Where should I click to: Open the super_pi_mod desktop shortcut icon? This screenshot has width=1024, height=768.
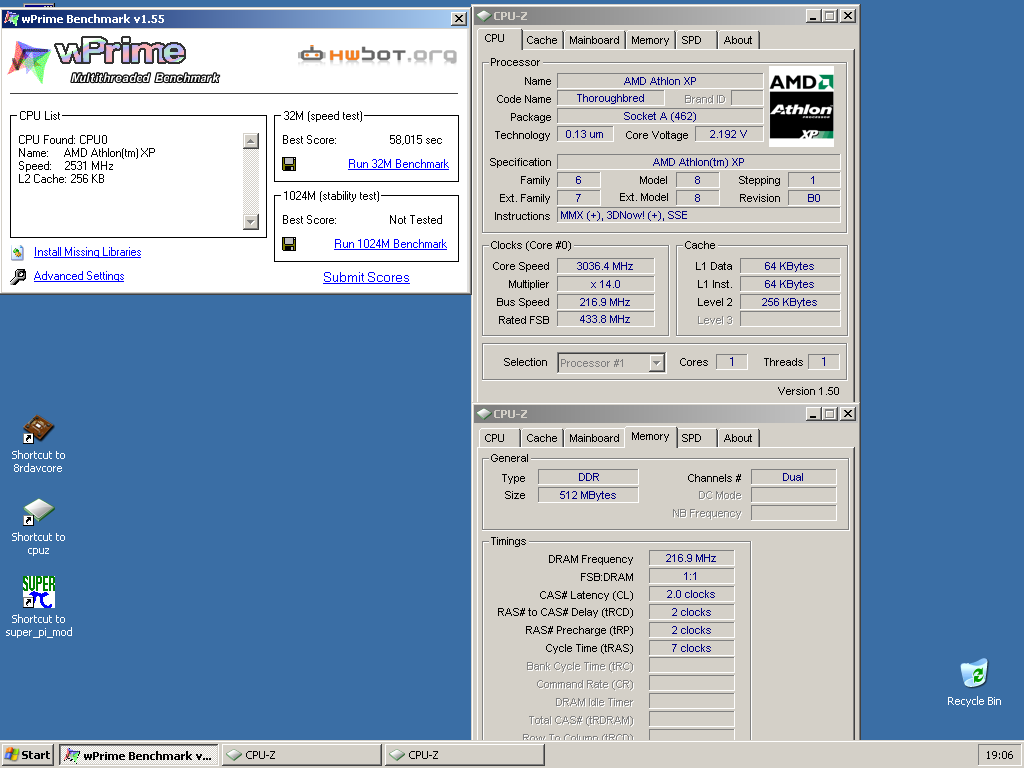click(x=39, y=592)
